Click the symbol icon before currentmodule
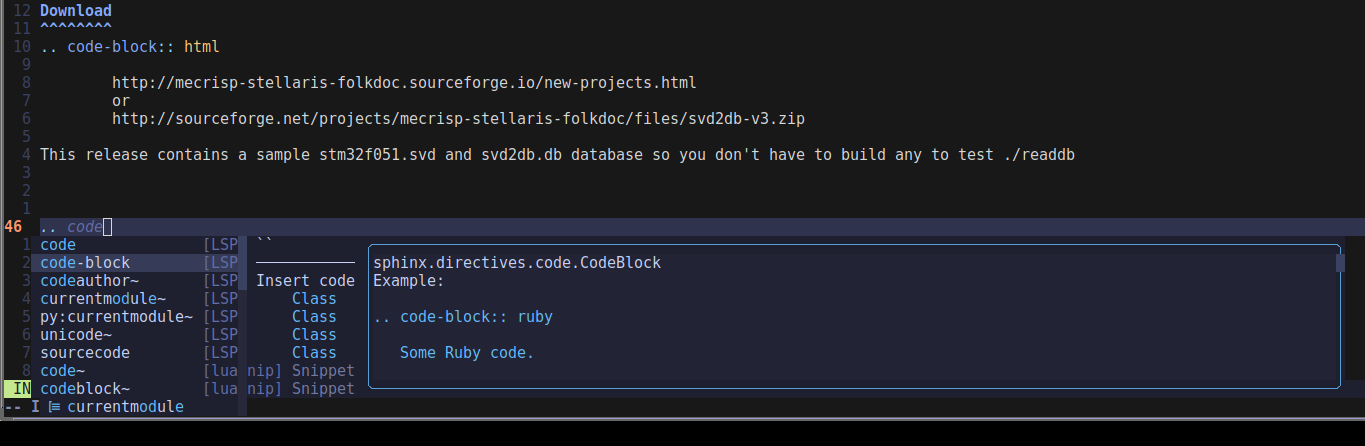1365x446 pixels. [x=55, y=407]
